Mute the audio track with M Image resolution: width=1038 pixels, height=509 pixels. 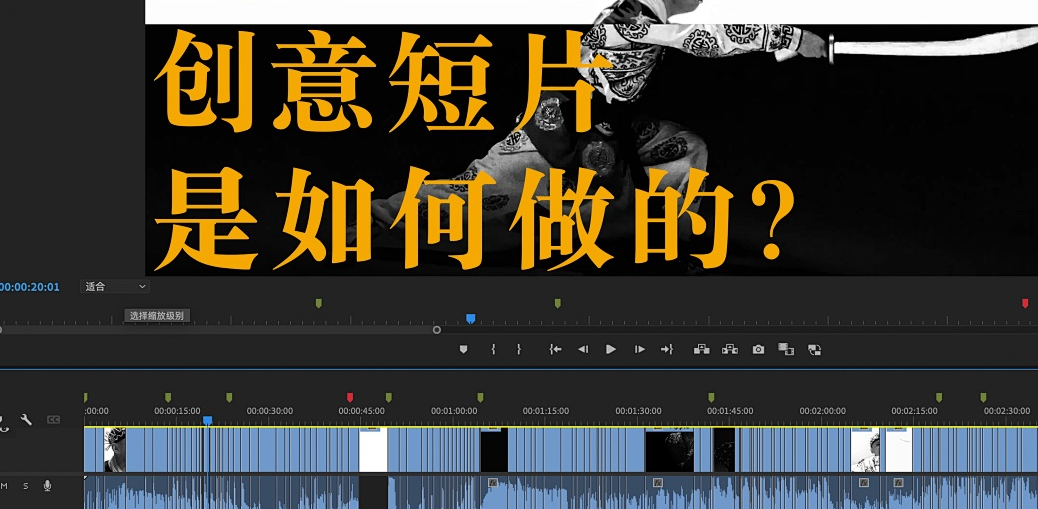[4, 486]
